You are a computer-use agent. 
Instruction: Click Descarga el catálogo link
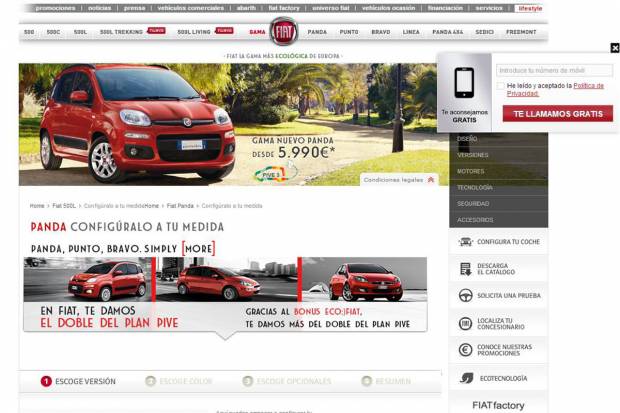coord(496,269)
